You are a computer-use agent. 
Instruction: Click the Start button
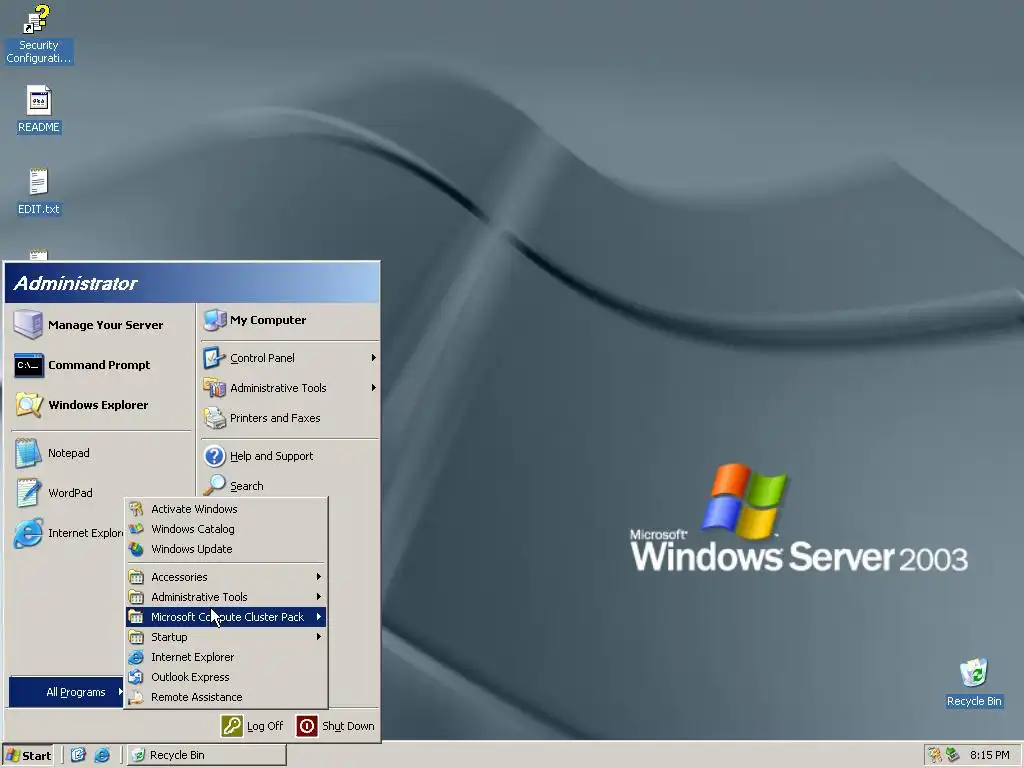point(27,756)
